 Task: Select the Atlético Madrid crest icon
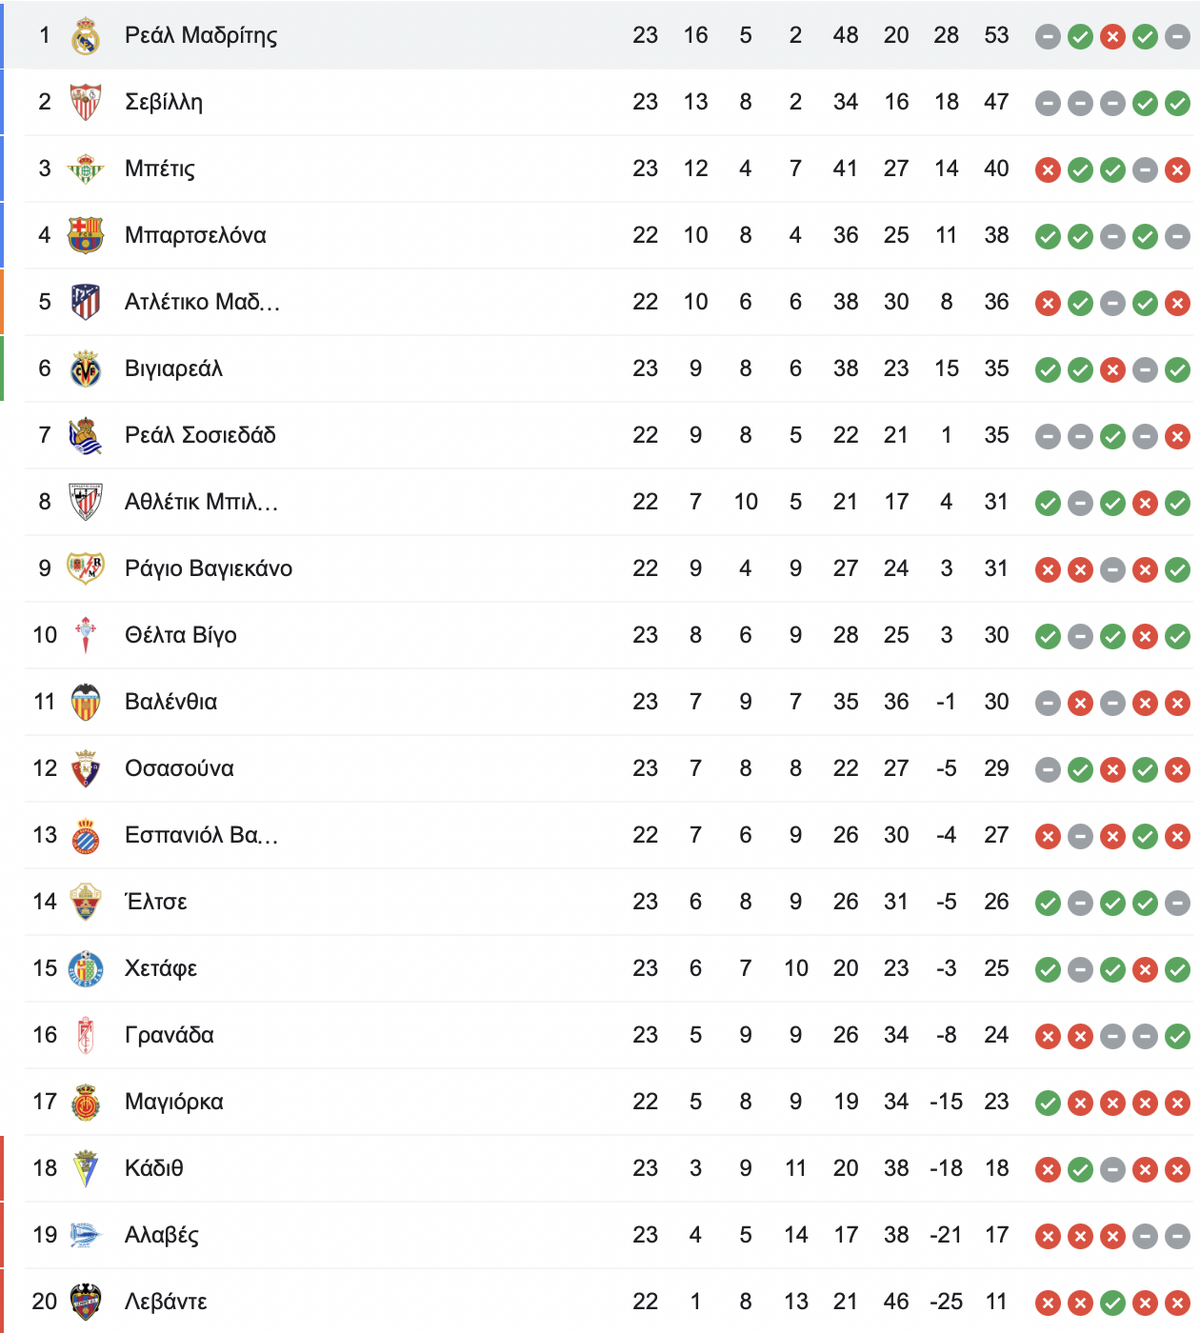tap(86, 302)
